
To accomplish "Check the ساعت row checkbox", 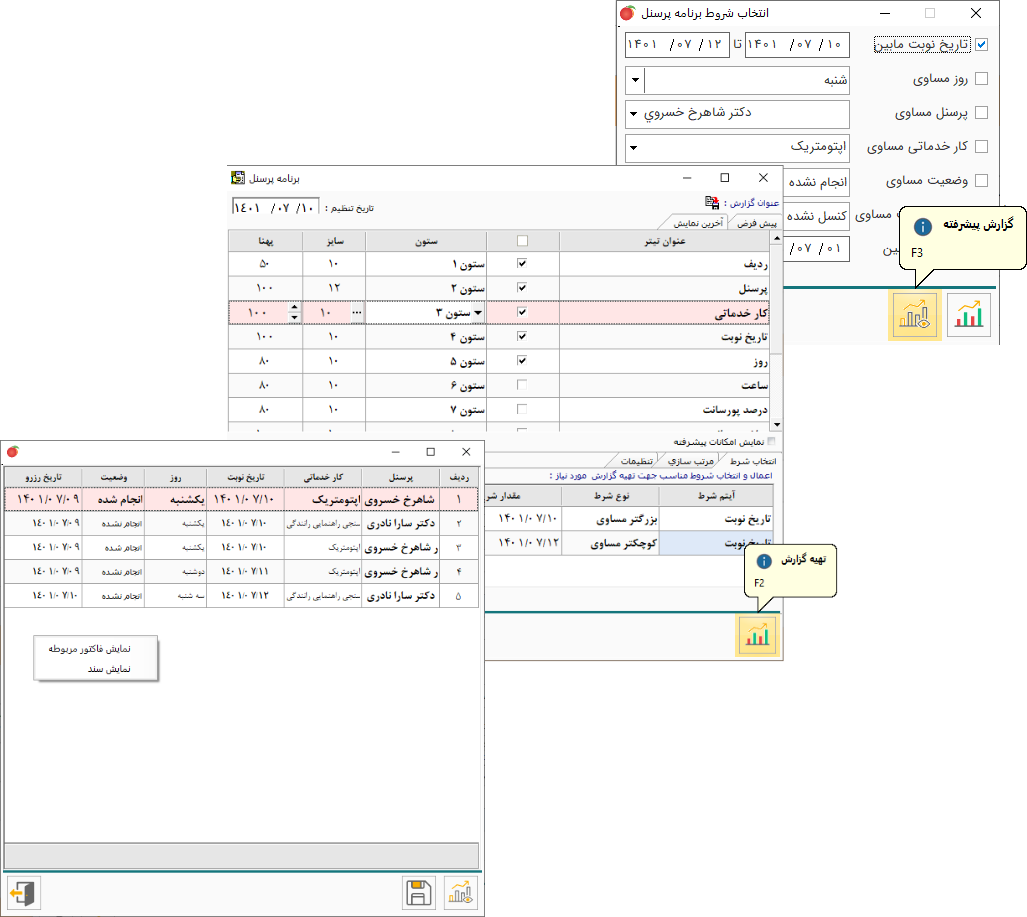I will (522, 385).
